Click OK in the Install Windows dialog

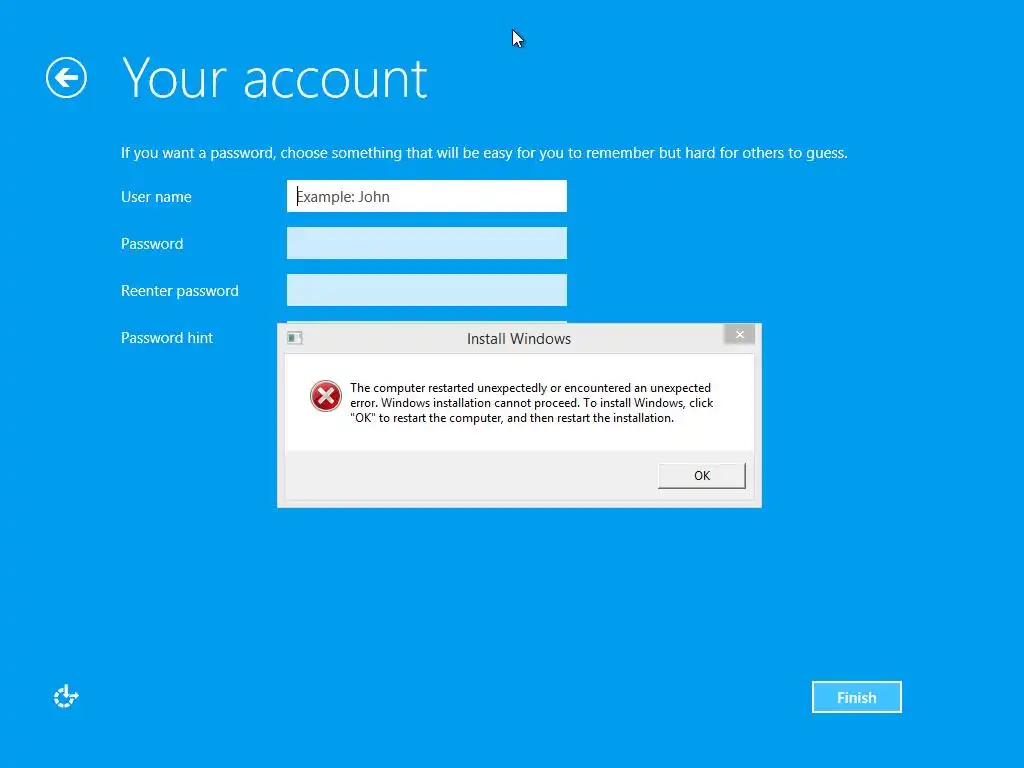click(701, 475)
